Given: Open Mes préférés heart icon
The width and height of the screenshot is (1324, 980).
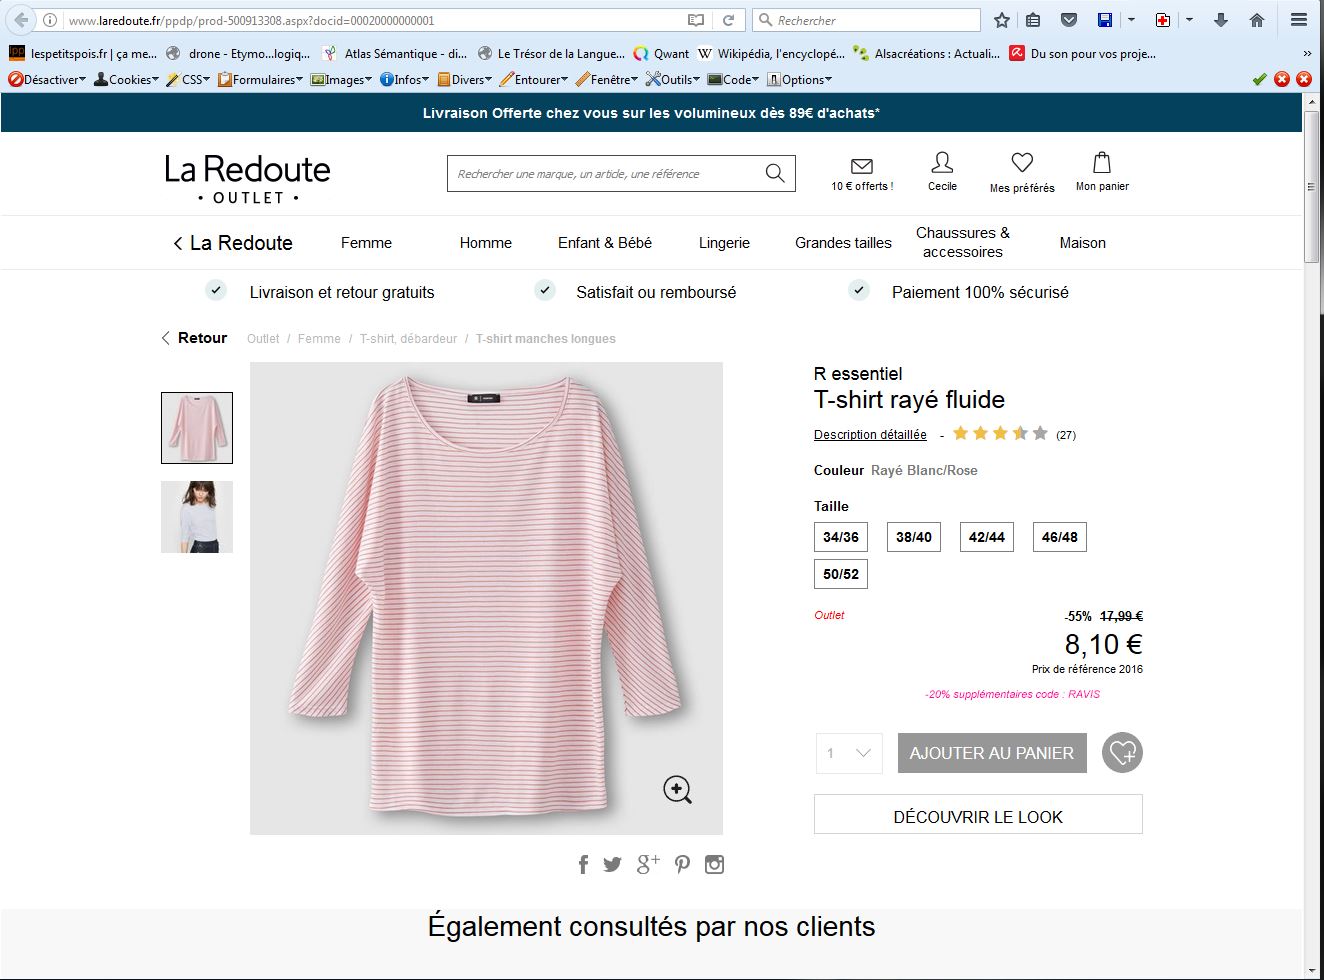Looking at the screenshot, I should (1021, 163).
